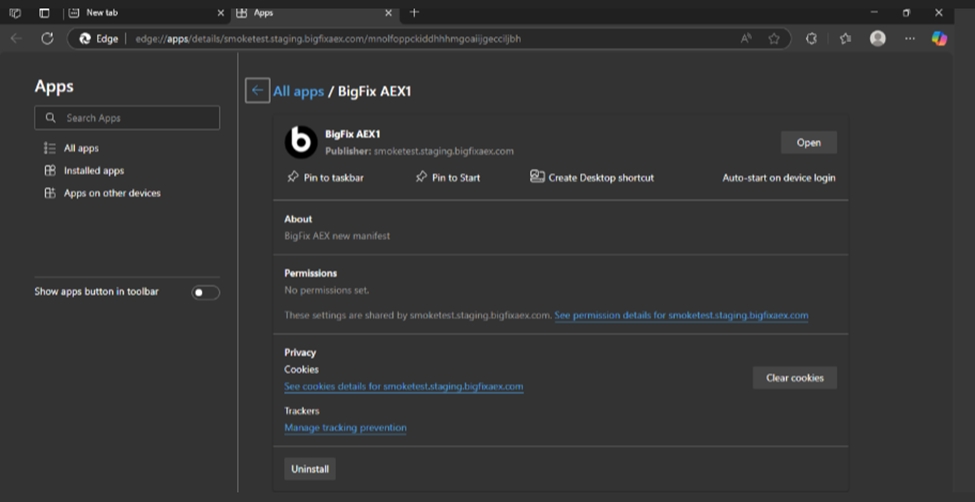Click the Read aloud icon in address bar
Image resolution: width=975 pixels, height=502 pixels.
746,38
